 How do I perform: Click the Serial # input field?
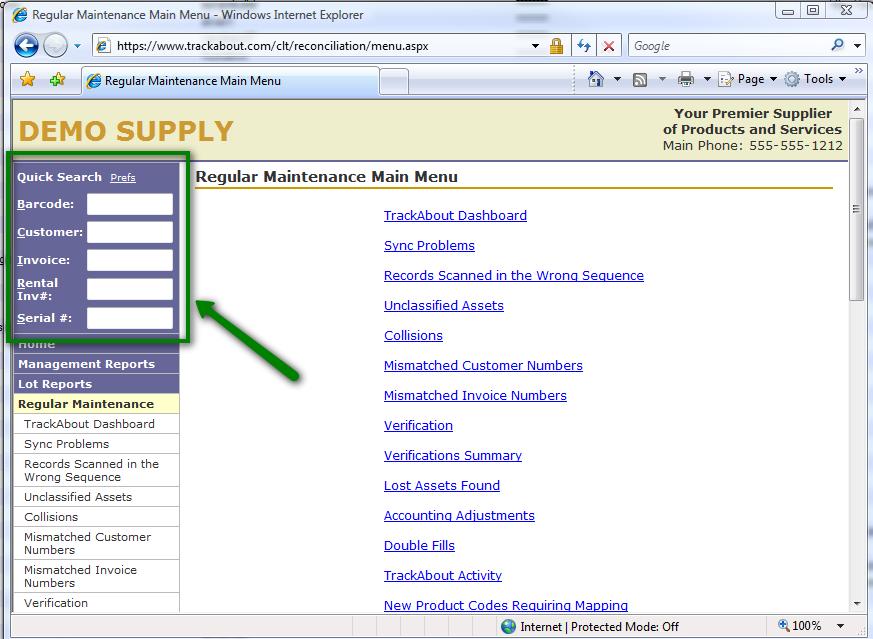click(130, 318)
